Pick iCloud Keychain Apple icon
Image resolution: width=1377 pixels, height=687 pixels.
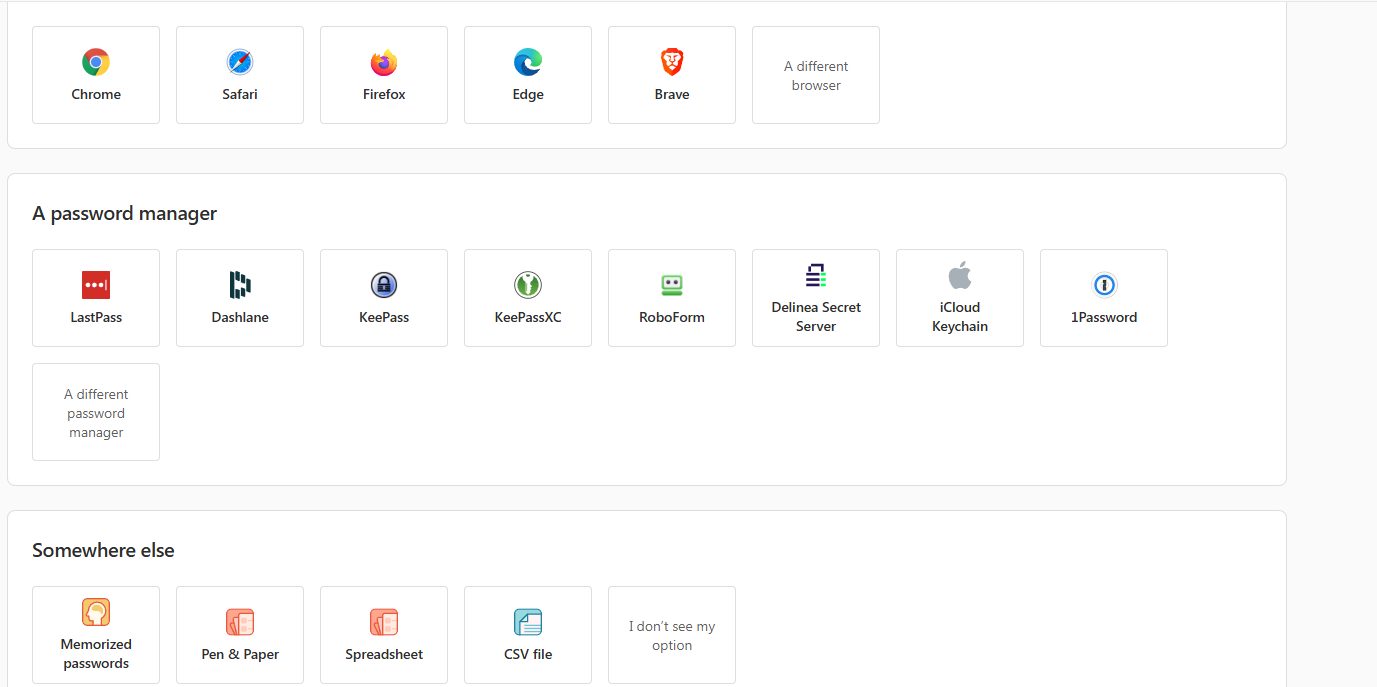[x=960, y=276]
